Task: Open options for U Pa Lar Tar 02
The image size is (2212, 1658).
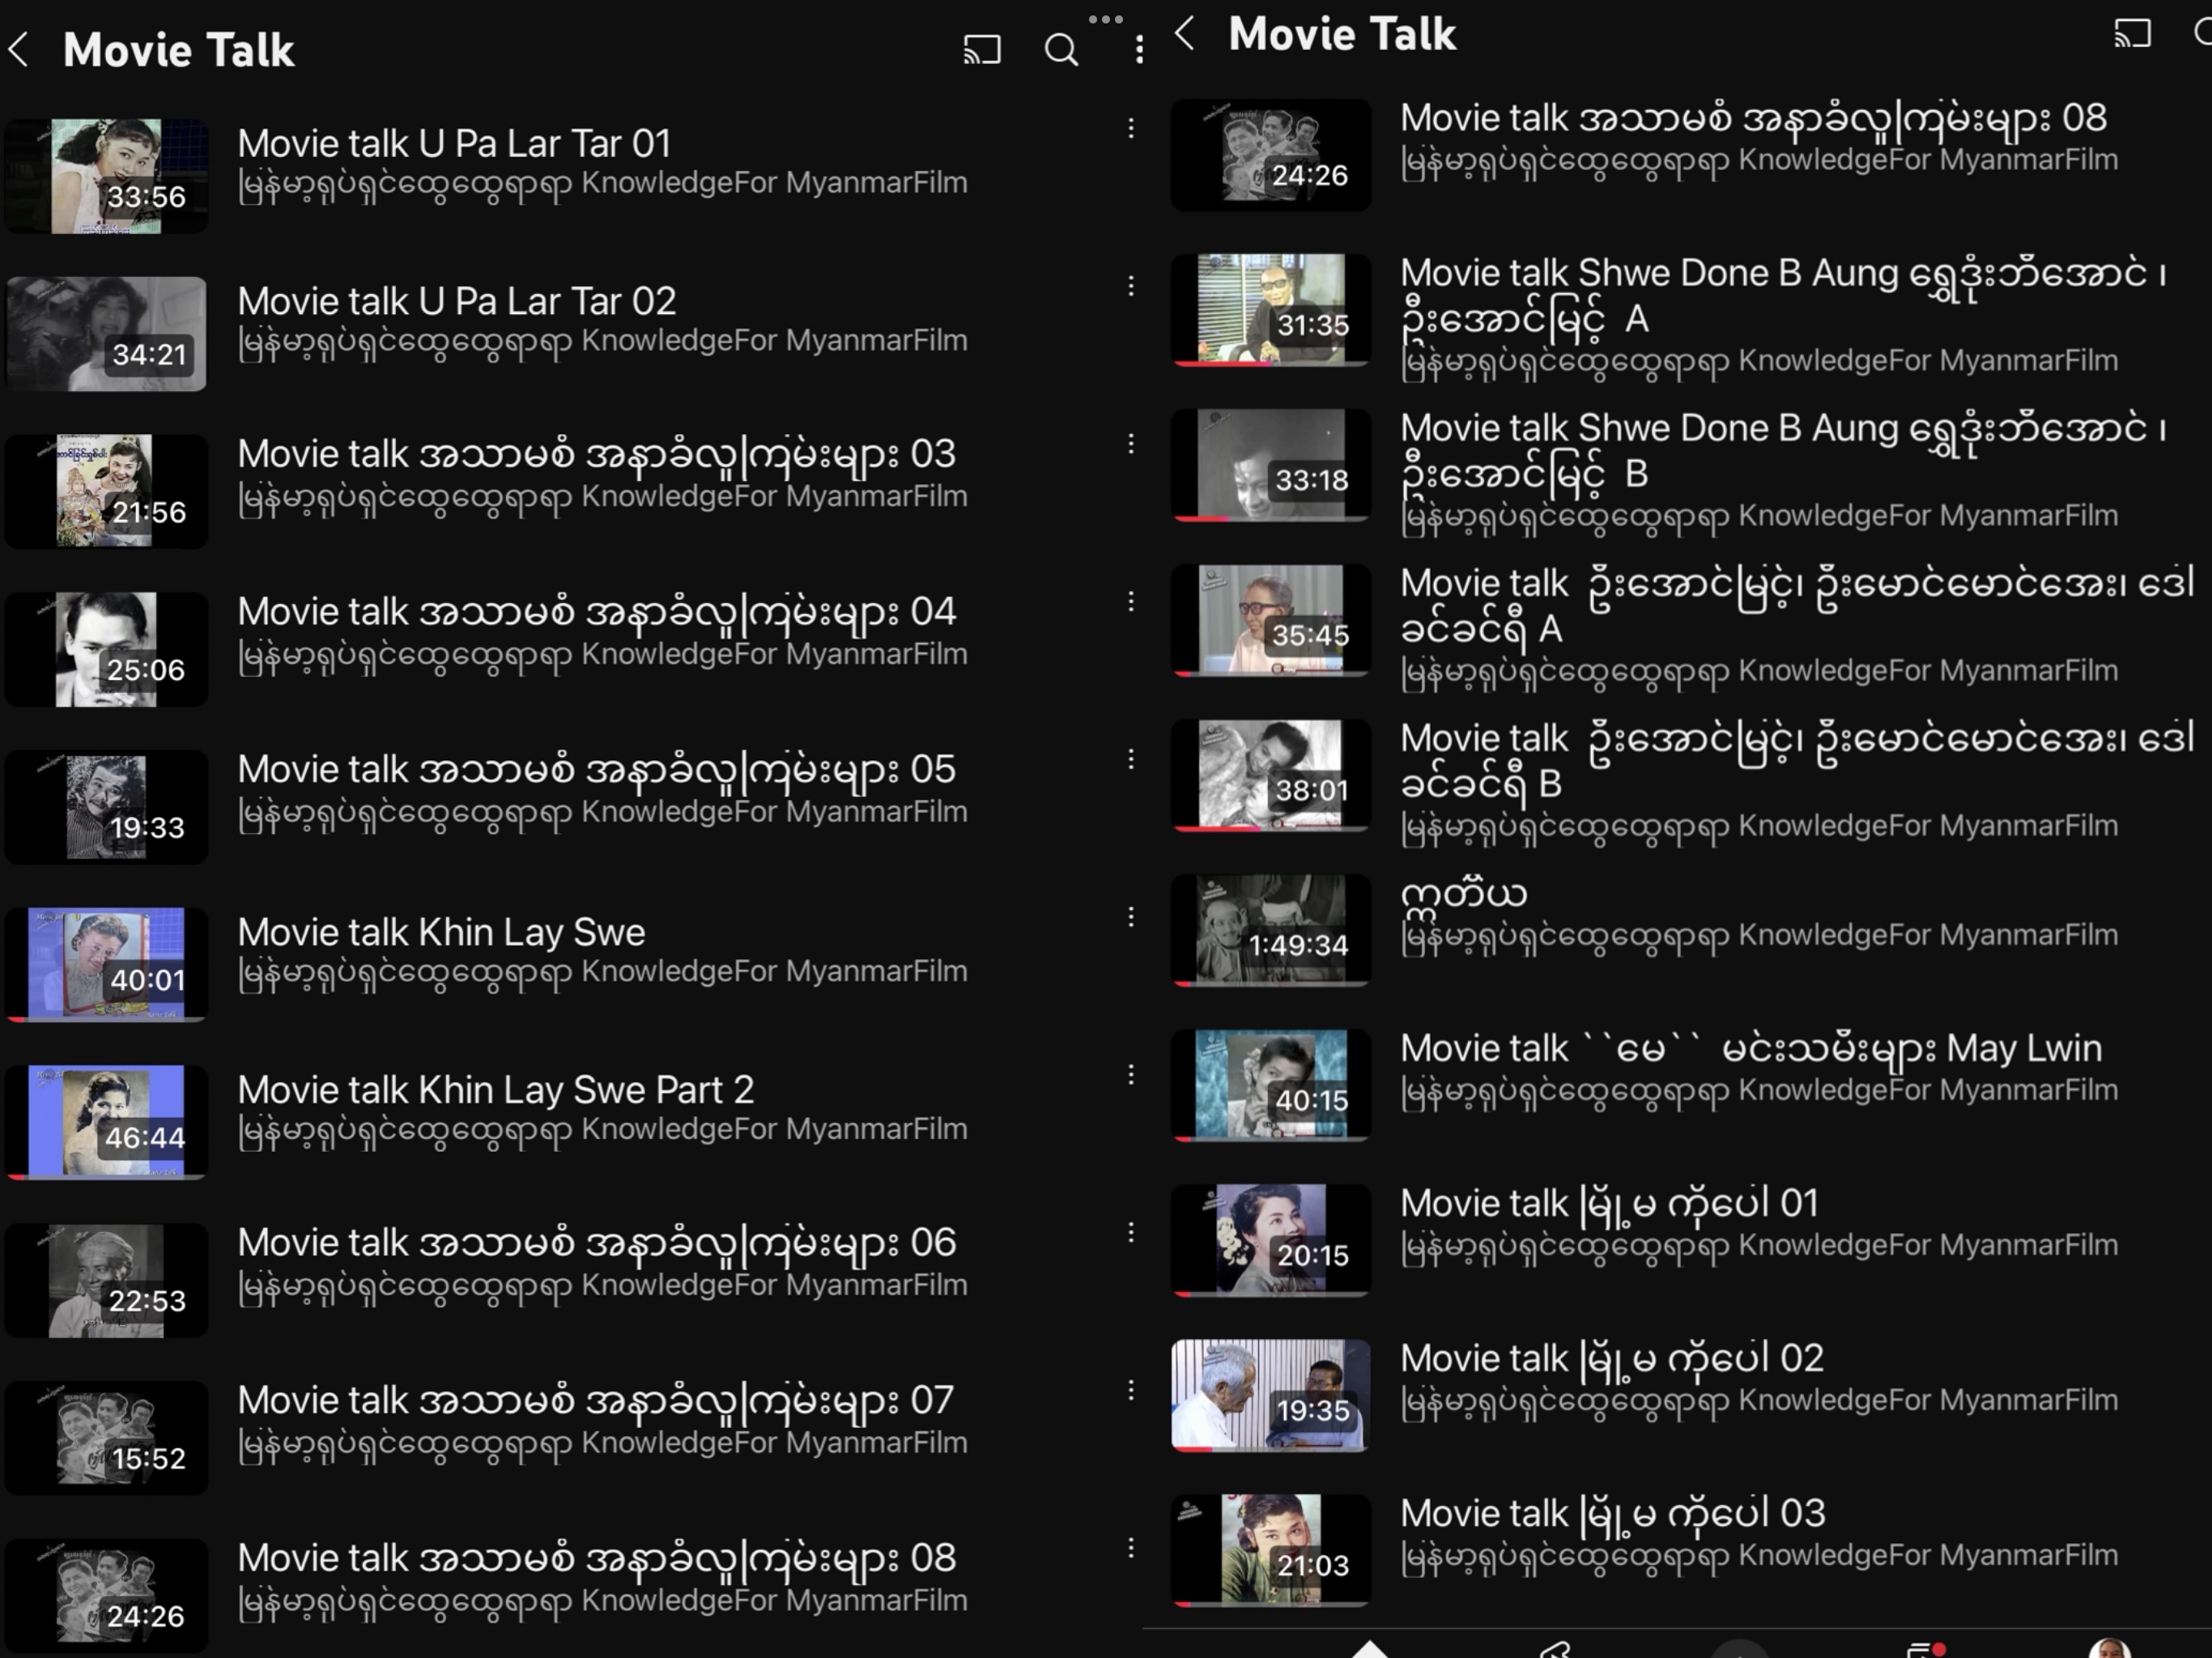Action: (x=1130, y=286)
